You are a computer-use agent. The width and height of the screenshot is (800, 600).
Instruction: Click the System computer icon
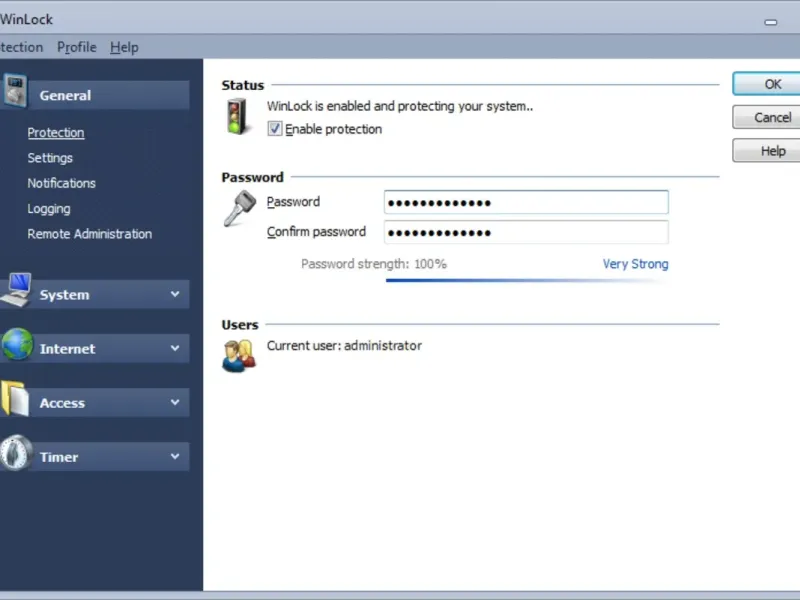pyautogui.click(x=17, y=290)
